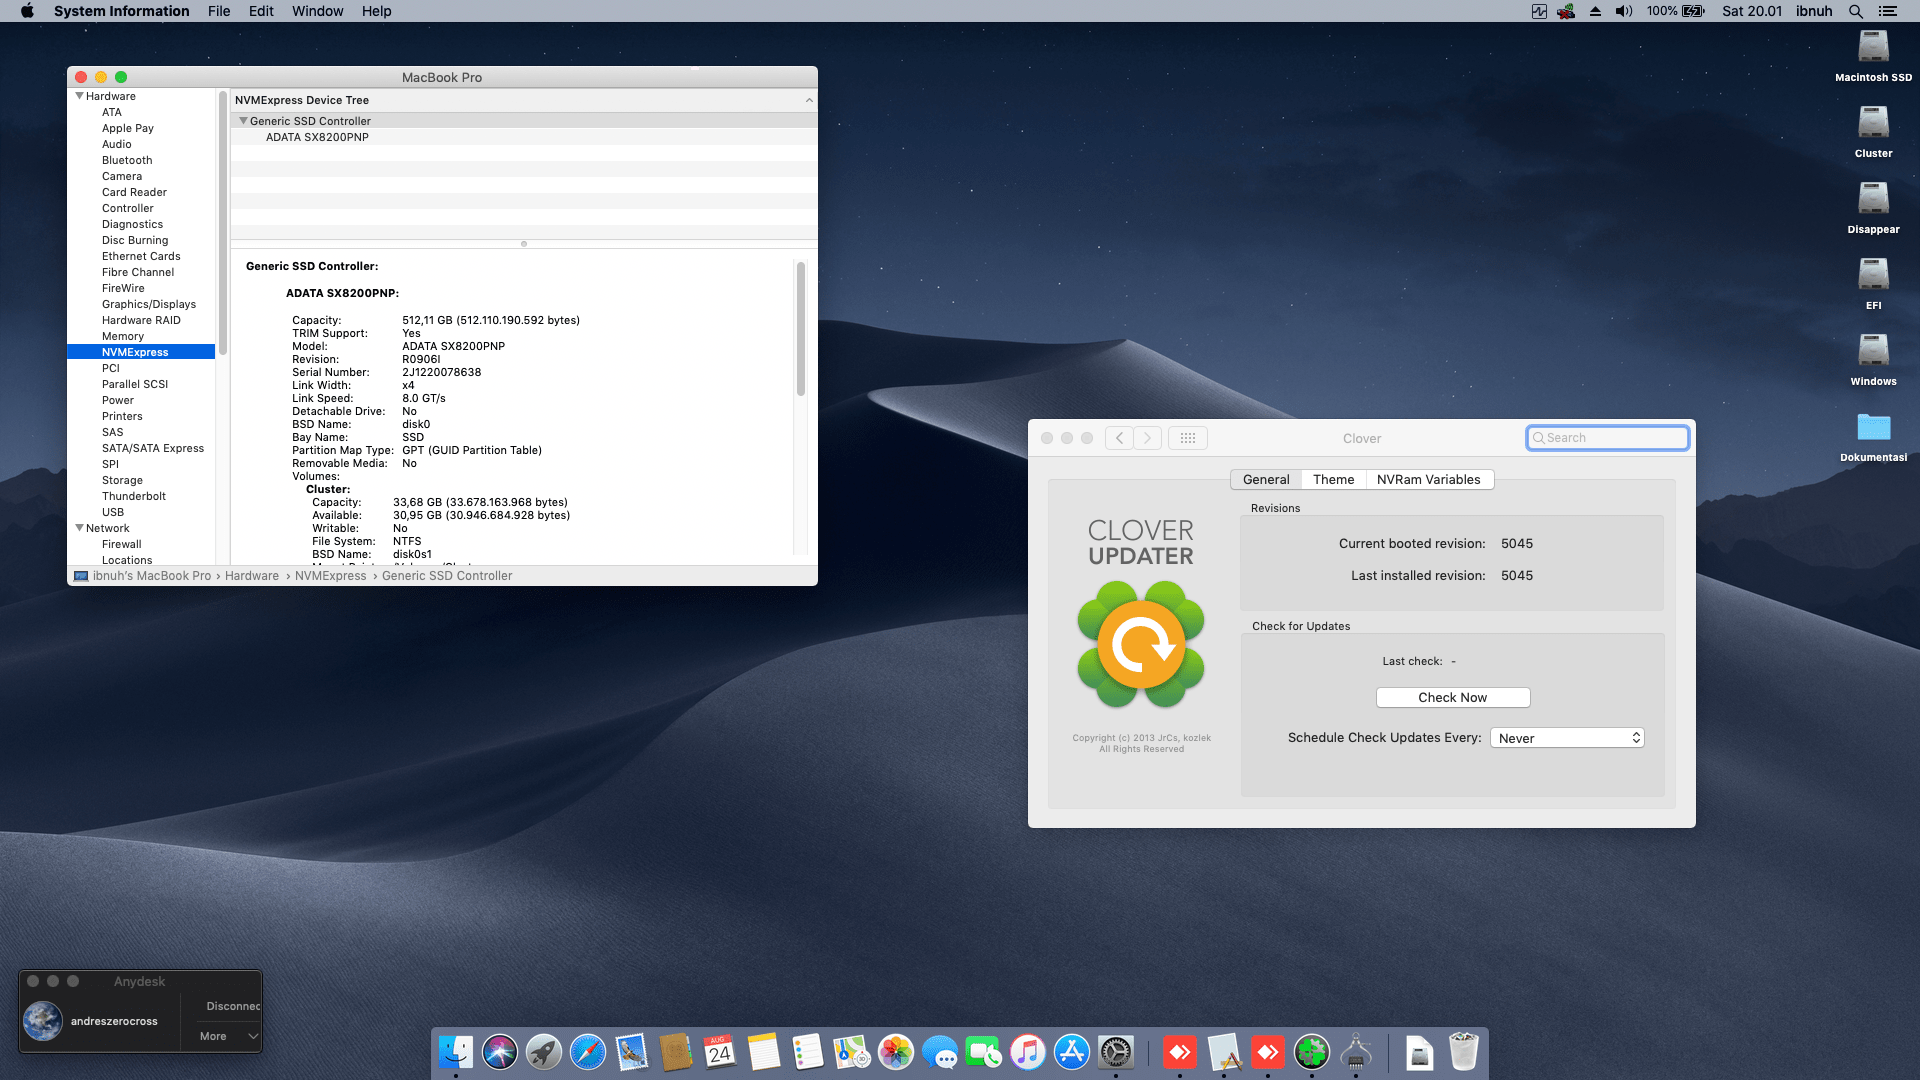The width and height of the screenshot is (1920, 1080).
Task: Expand More options in Anydesk panel
Action: coord(228,1036)
